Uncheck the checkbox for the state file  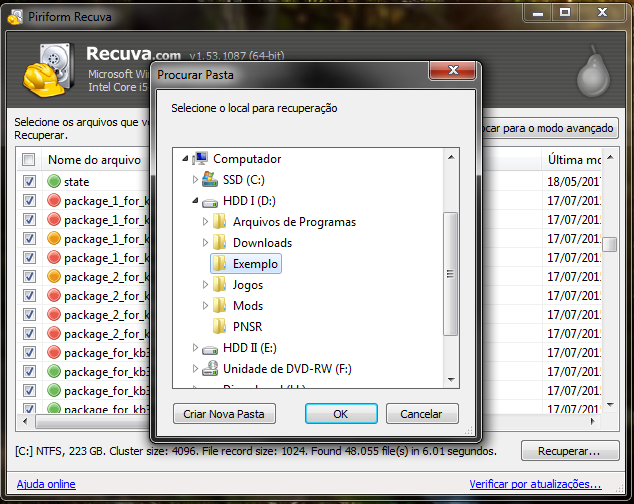point(29,181)
